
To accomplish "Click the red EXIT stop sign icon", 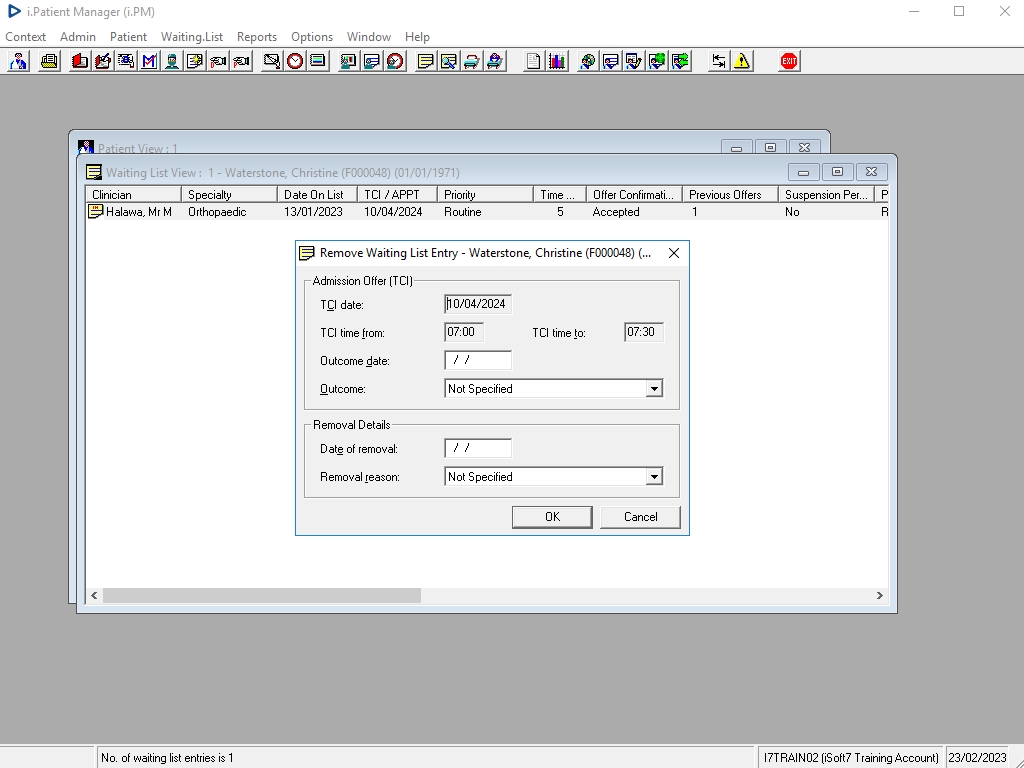I will 789,61.
